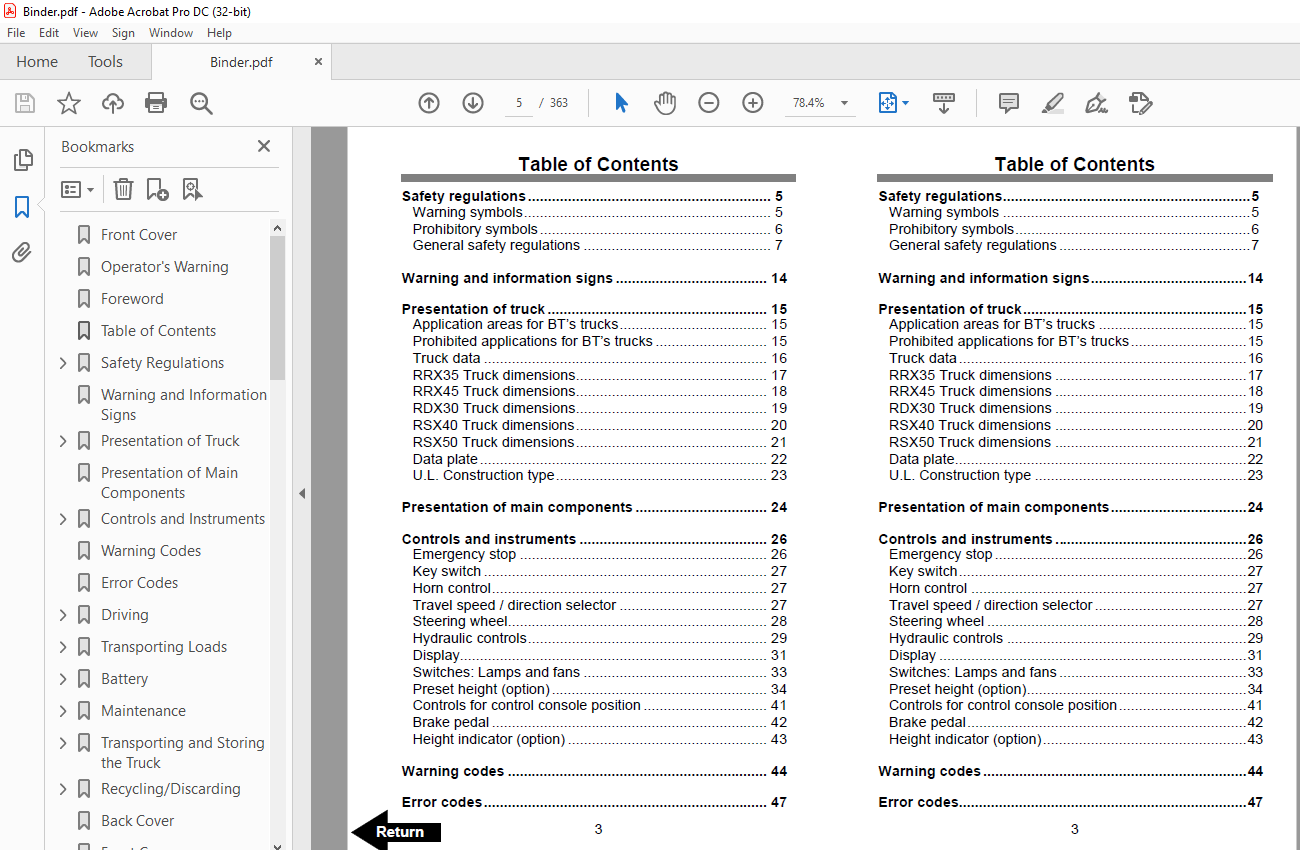The width and height of the screenshot is (1300, 850).
Task: Click the find current bookmark icon
Action: 193,189
